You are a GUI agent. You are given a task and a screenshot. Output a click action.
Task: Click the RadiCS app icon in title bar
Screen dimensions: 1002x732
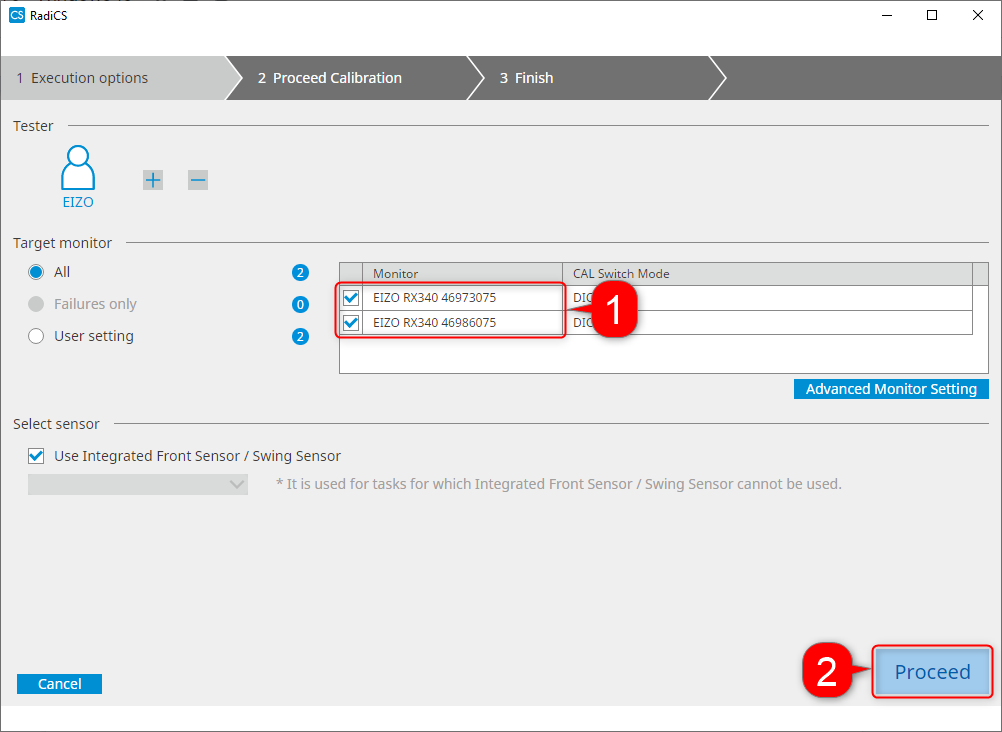17,15
